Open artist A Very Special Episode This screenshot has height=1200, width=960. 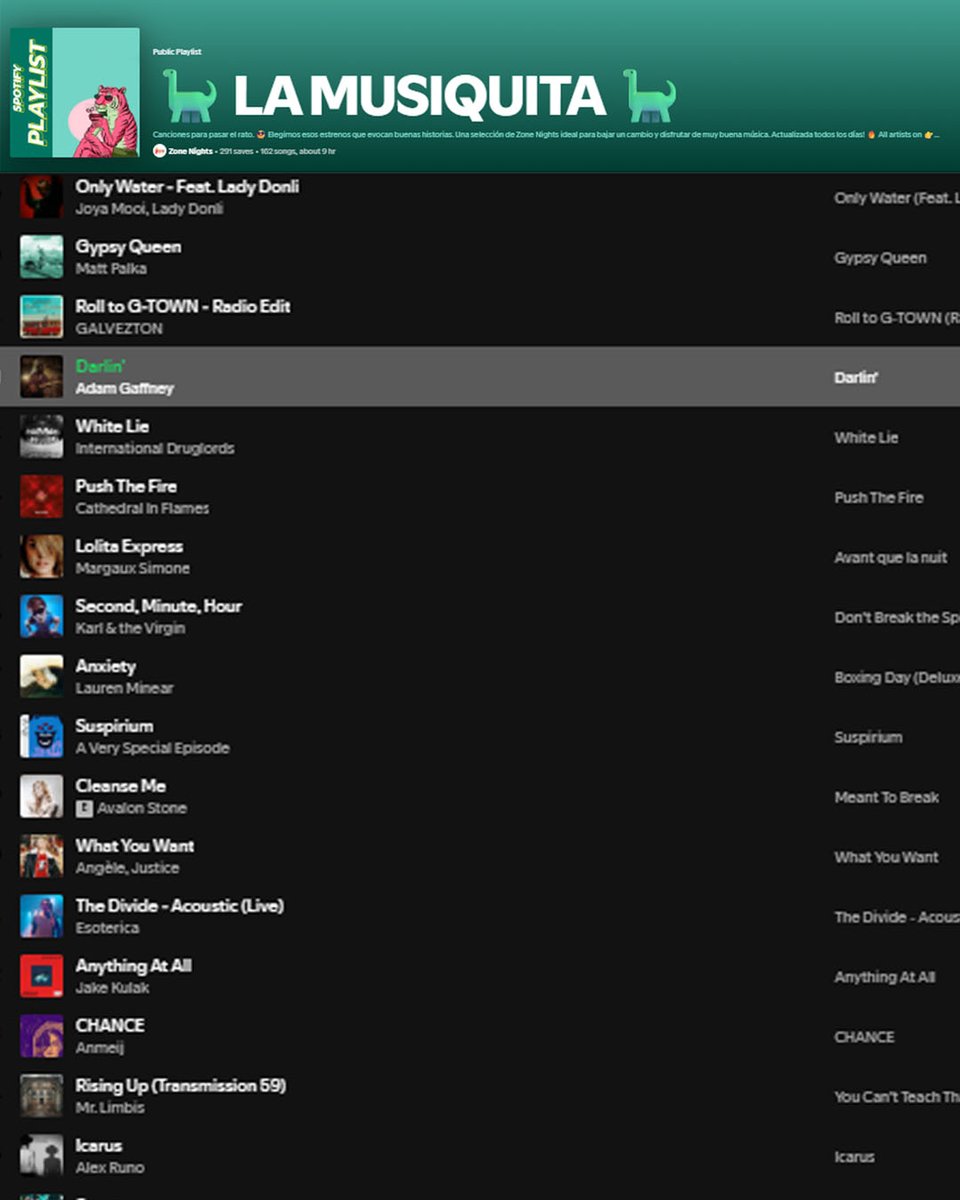click(x=152, y=749)
